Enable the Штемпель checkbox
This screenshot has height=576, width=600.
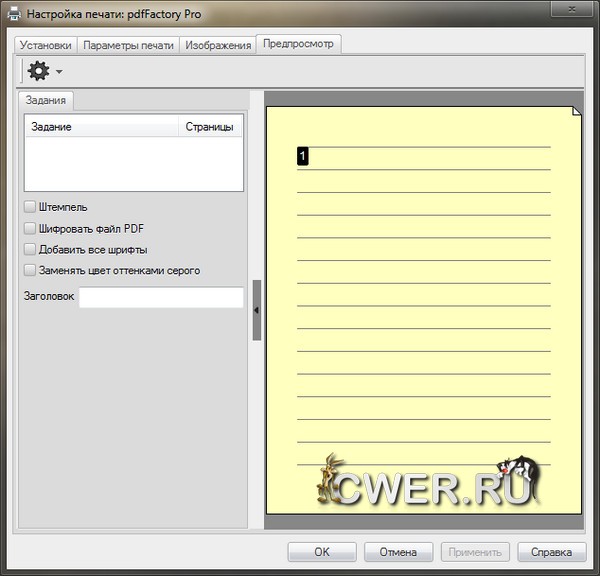(30, 207)
